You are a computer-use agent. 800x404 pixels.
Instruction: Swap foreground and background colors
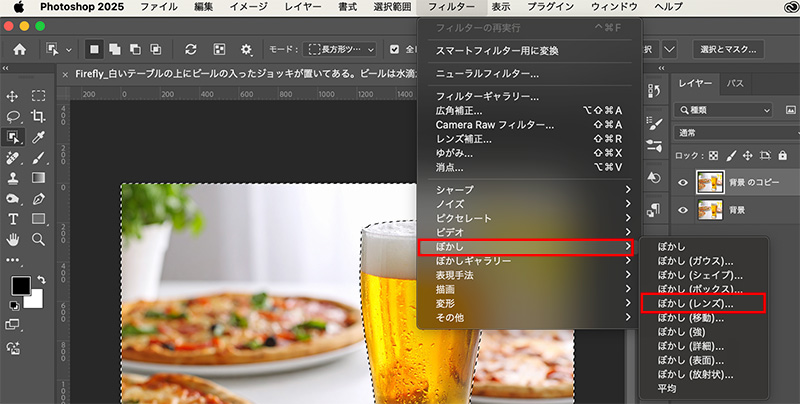[41, 280]
